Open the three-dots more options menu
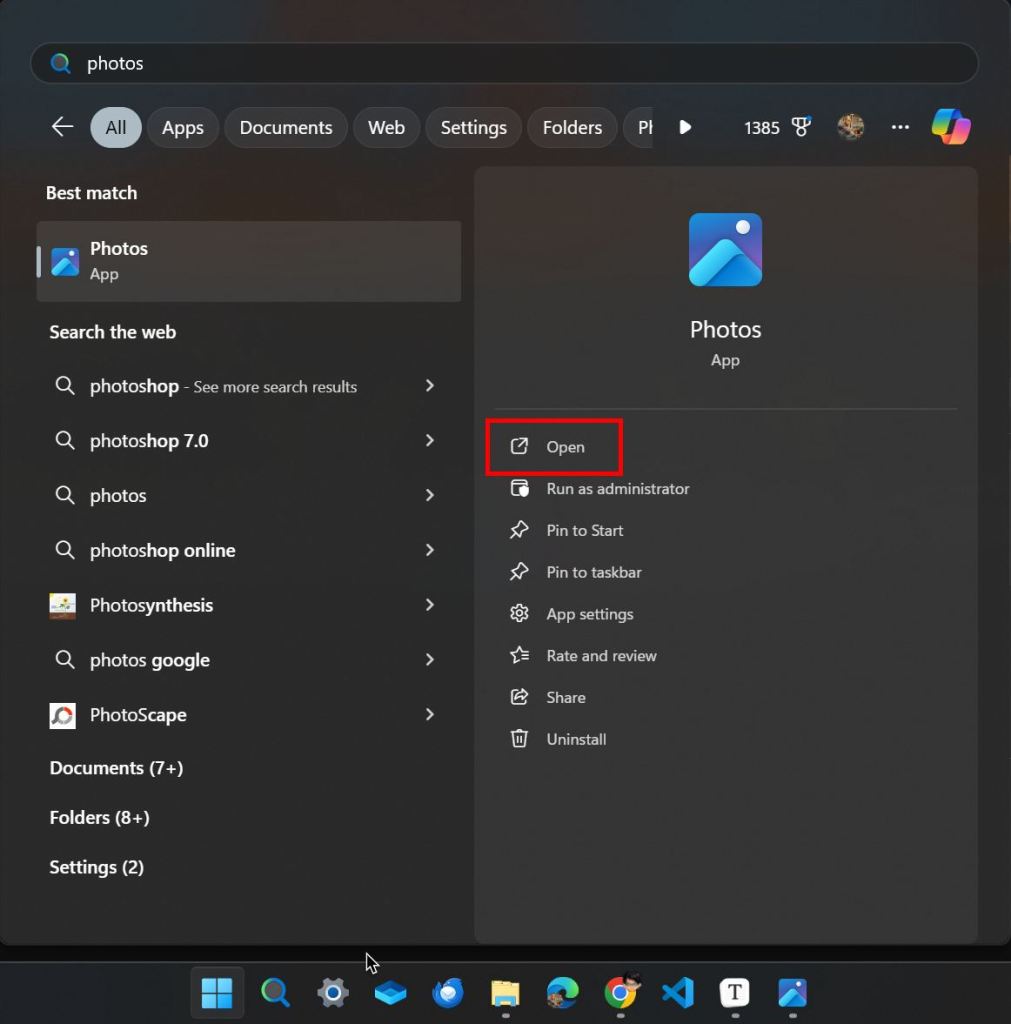This screenshot has width=1011, height=1024. click(x=900, y=127)
